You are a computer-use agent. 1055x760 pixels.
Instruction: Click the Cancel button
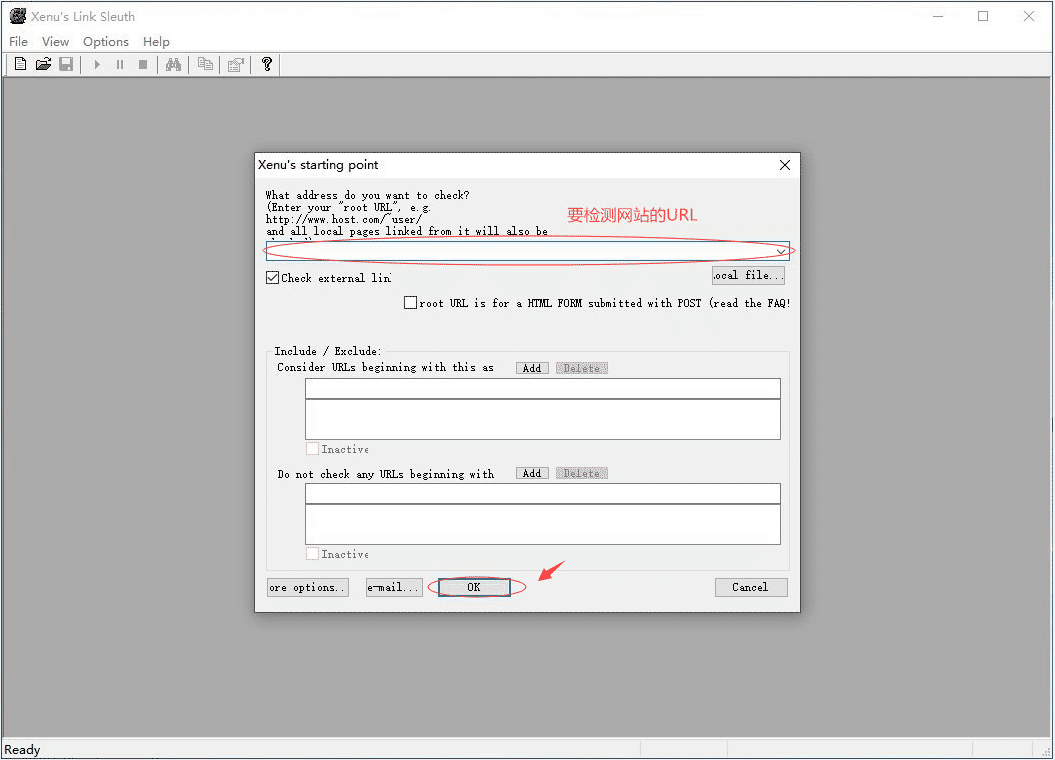tap(751, 587)
